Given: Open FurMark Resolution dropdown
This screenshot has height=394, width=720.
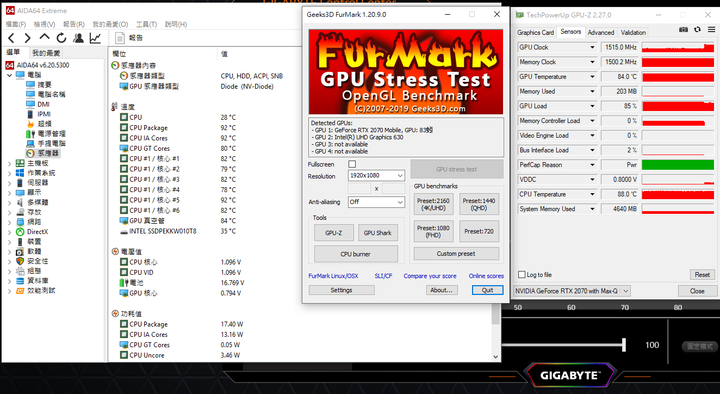Looking at the screenshot, I should coord(376,175).
